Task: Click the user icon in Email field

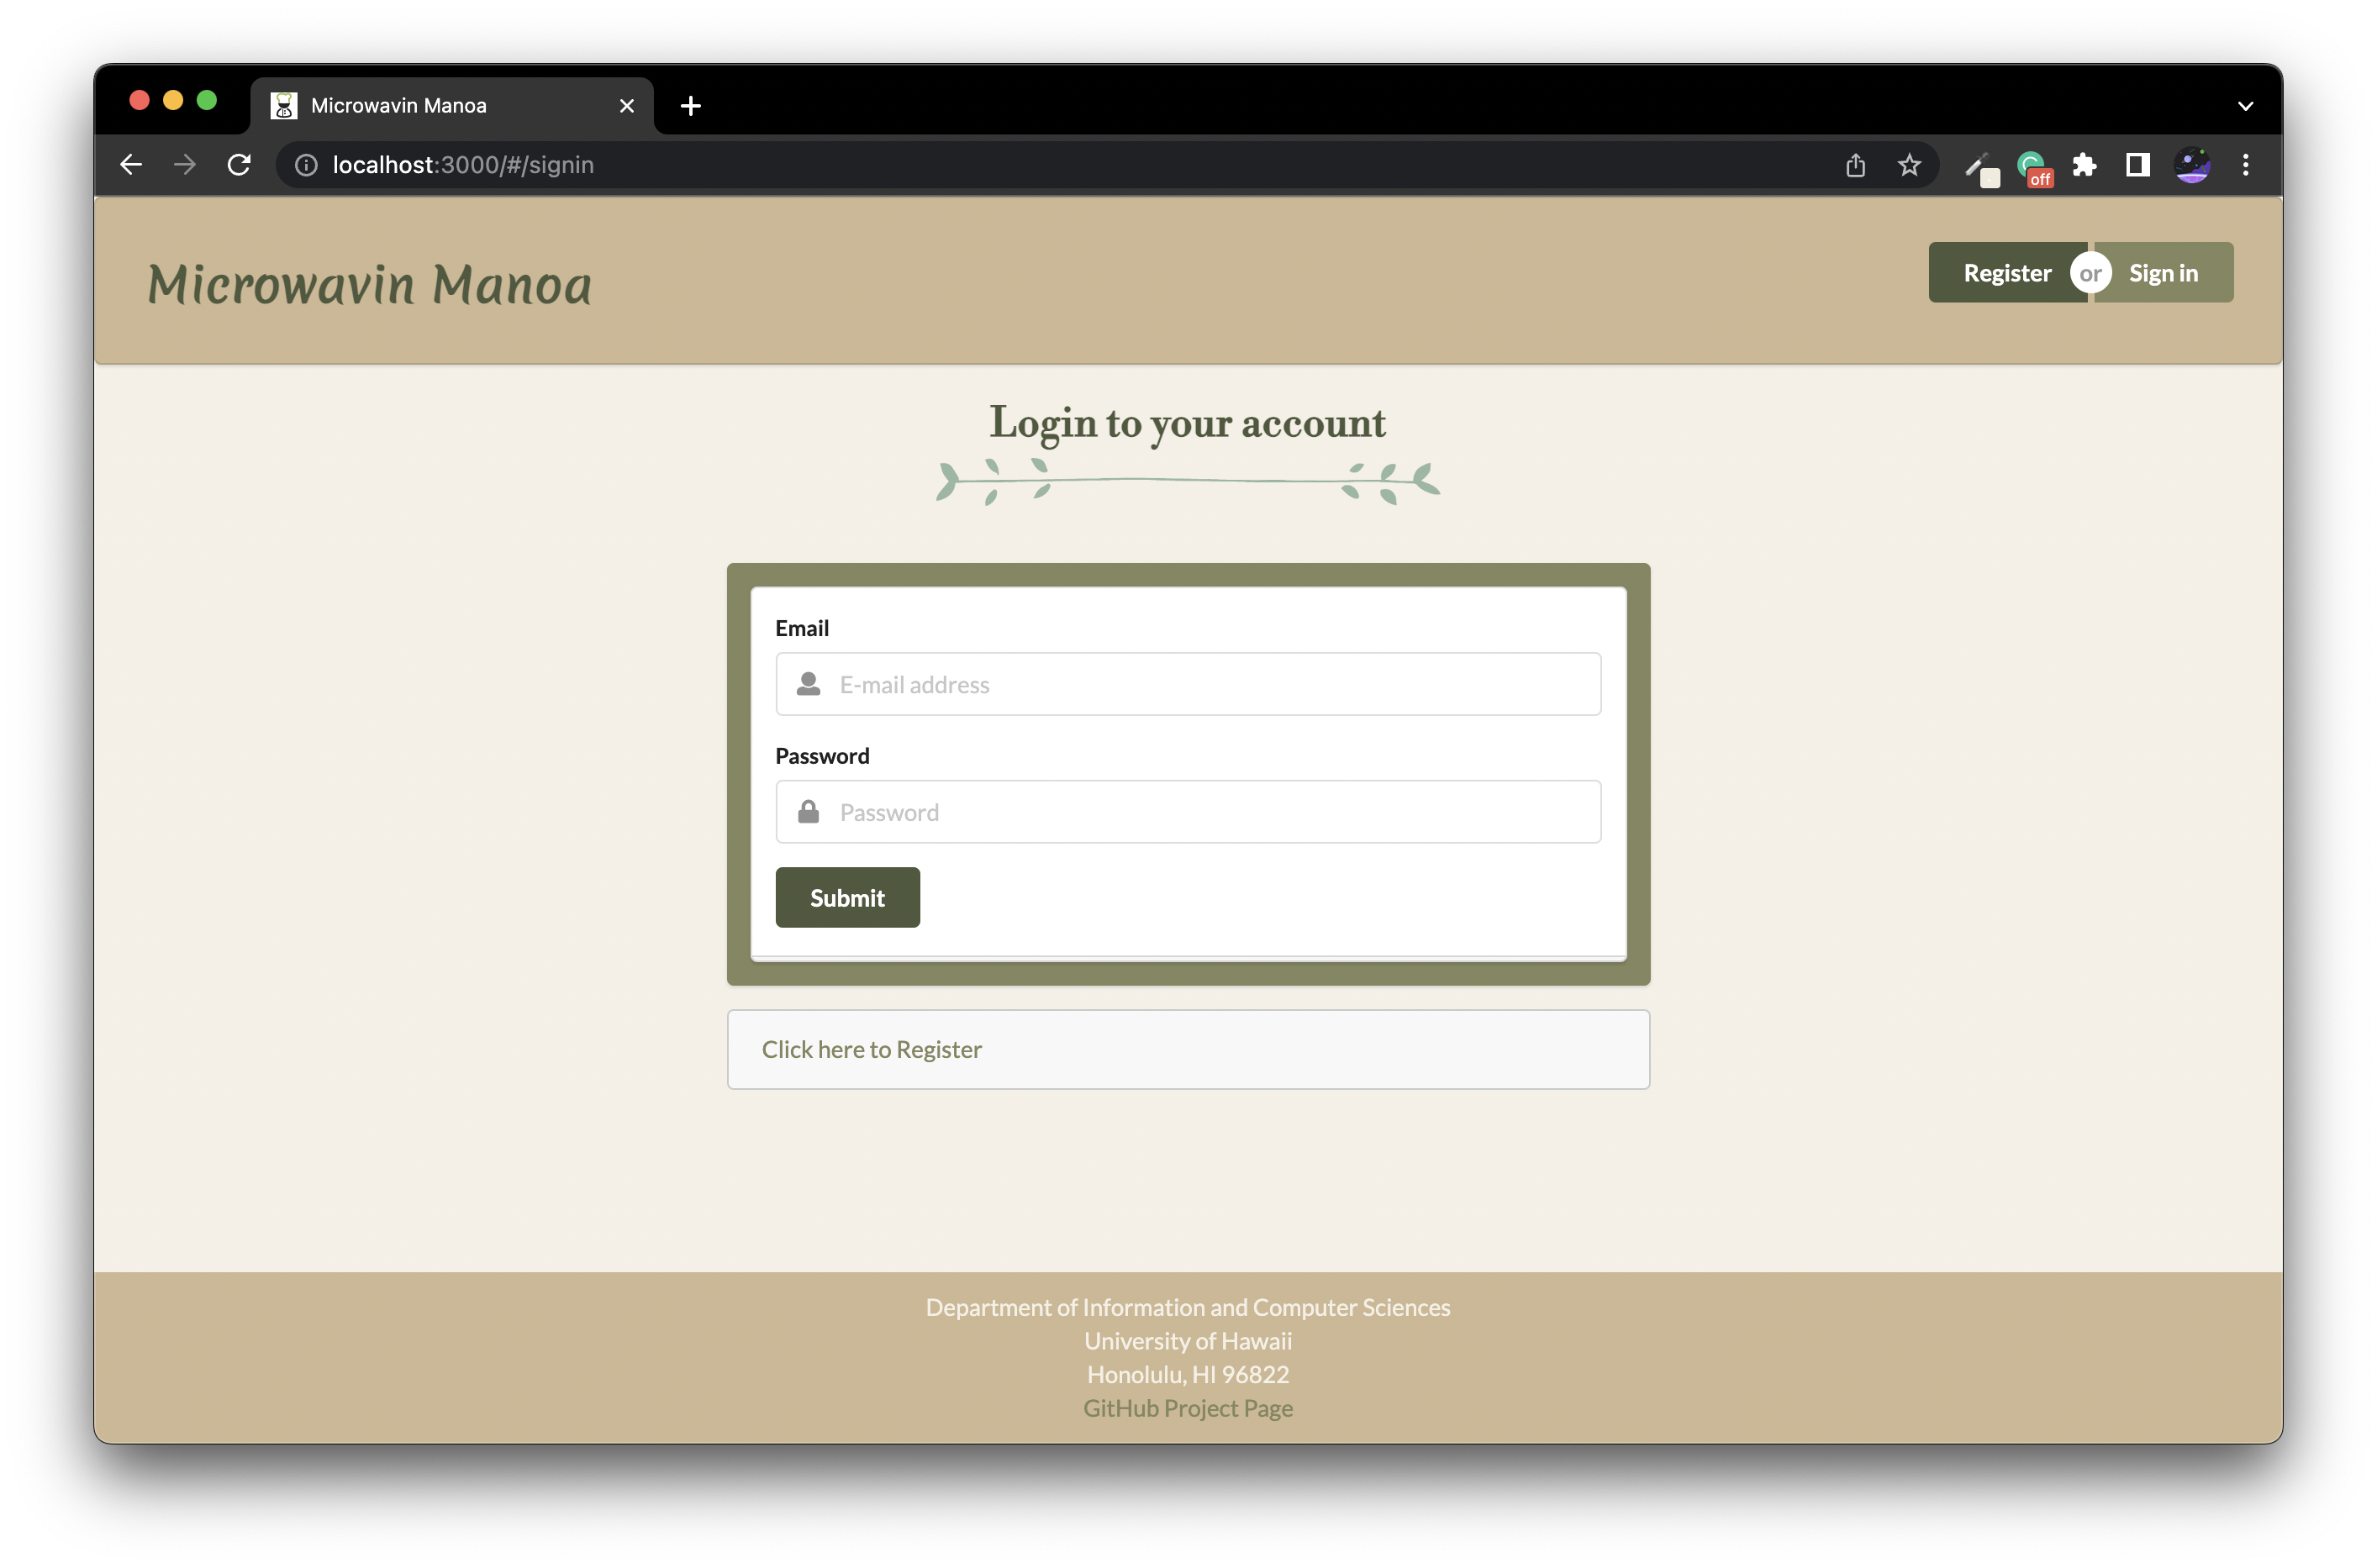Action: coord(808,684)
